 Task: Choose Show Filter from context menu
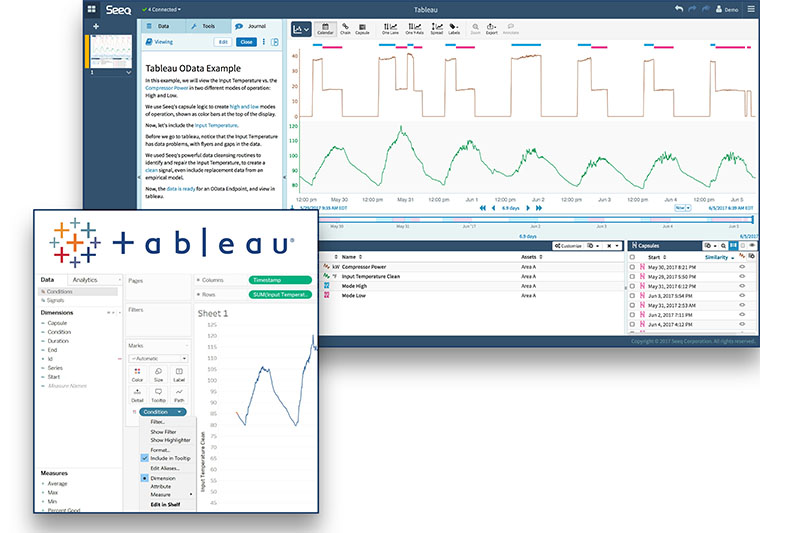point(163,432)
